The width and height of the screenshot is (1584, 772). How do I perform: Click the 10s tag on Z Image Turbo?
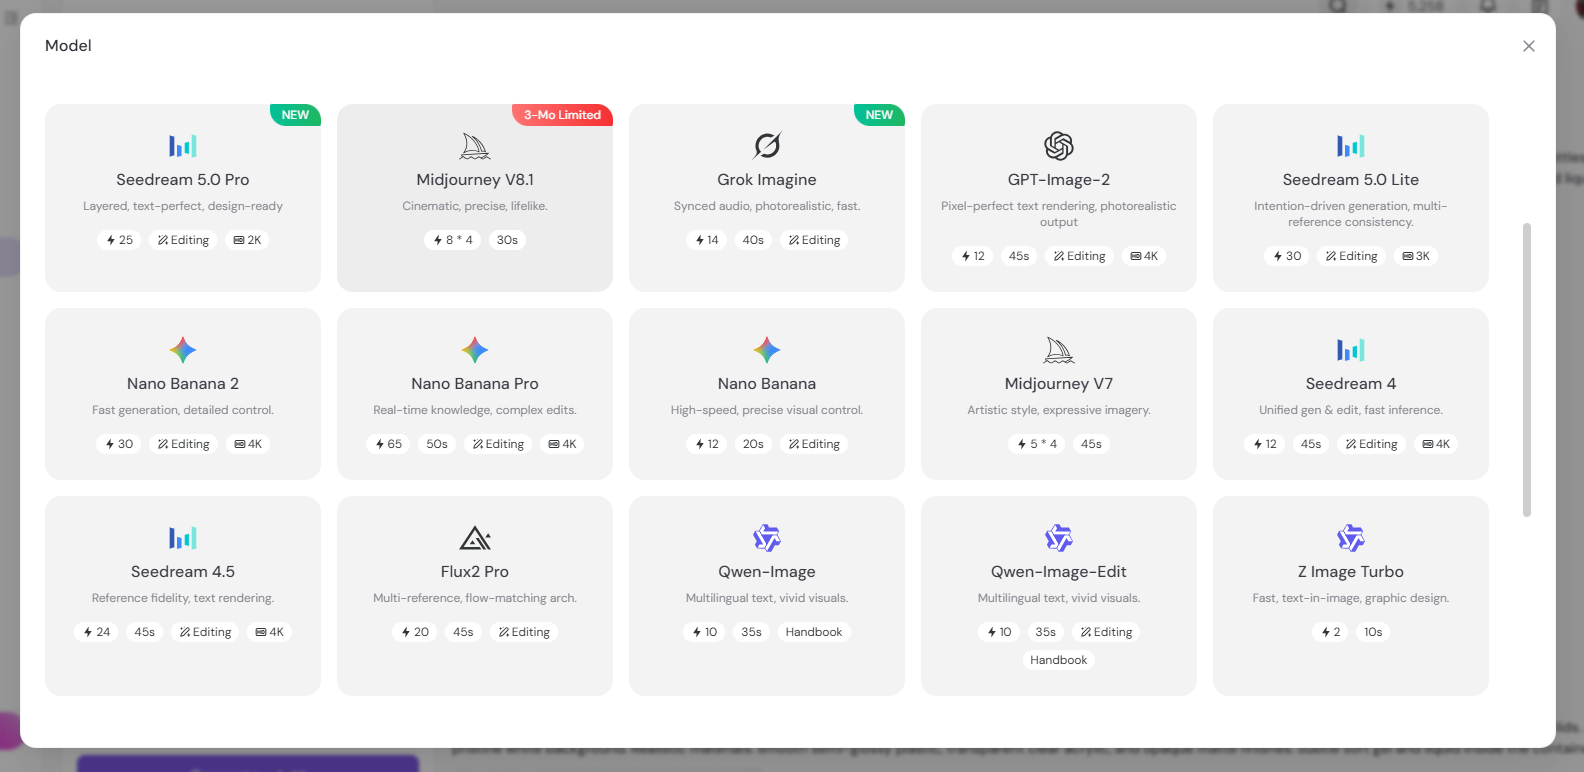[1373, 632]
